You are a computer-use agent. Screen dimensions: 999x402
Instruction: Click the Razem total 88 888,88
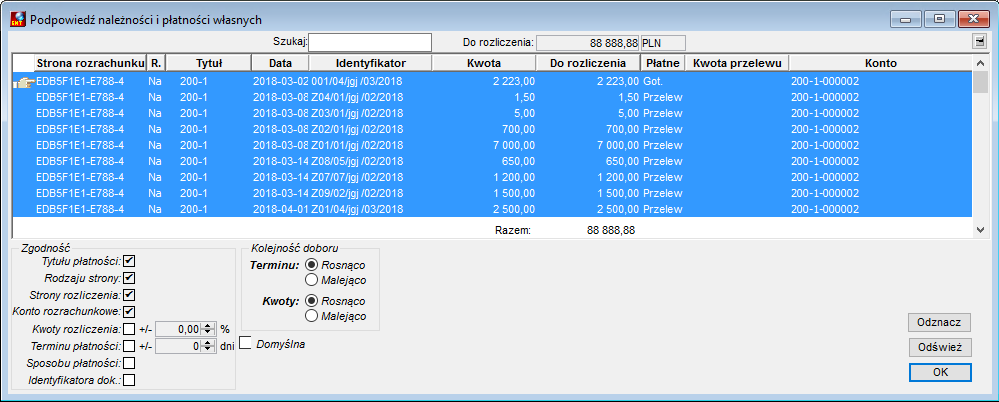pyautogui.click(x=610, y=231)
